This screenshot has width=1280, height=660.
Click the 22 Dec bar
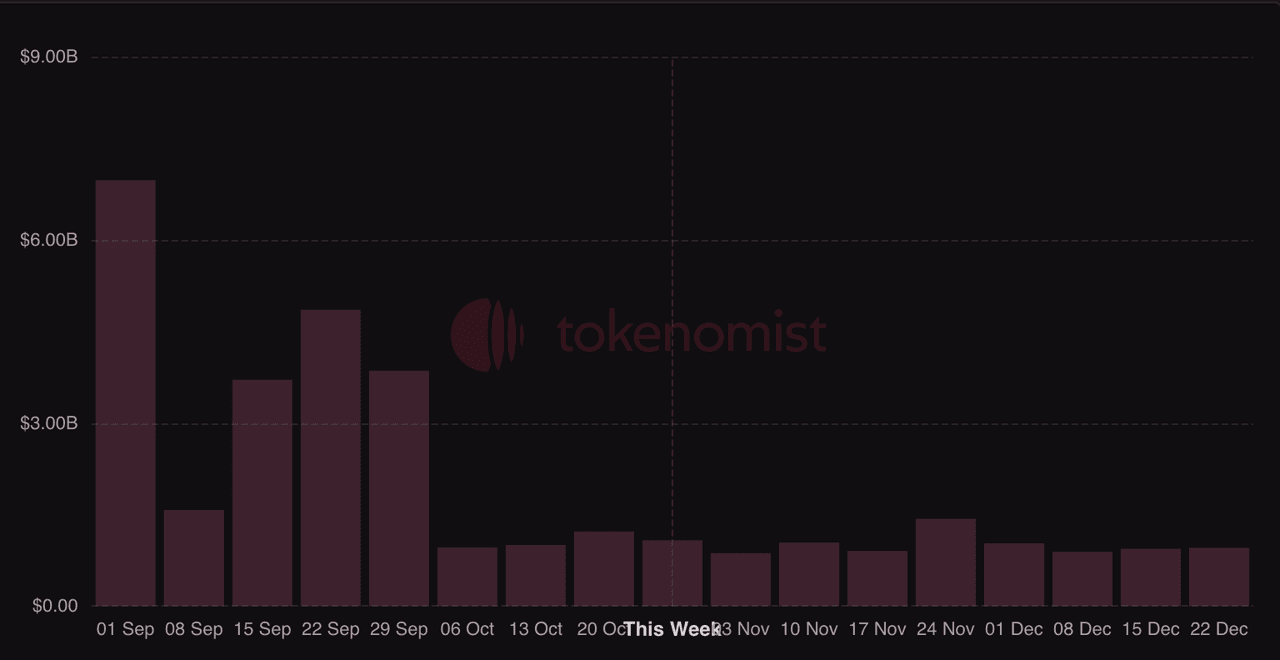click(1219, 576)
